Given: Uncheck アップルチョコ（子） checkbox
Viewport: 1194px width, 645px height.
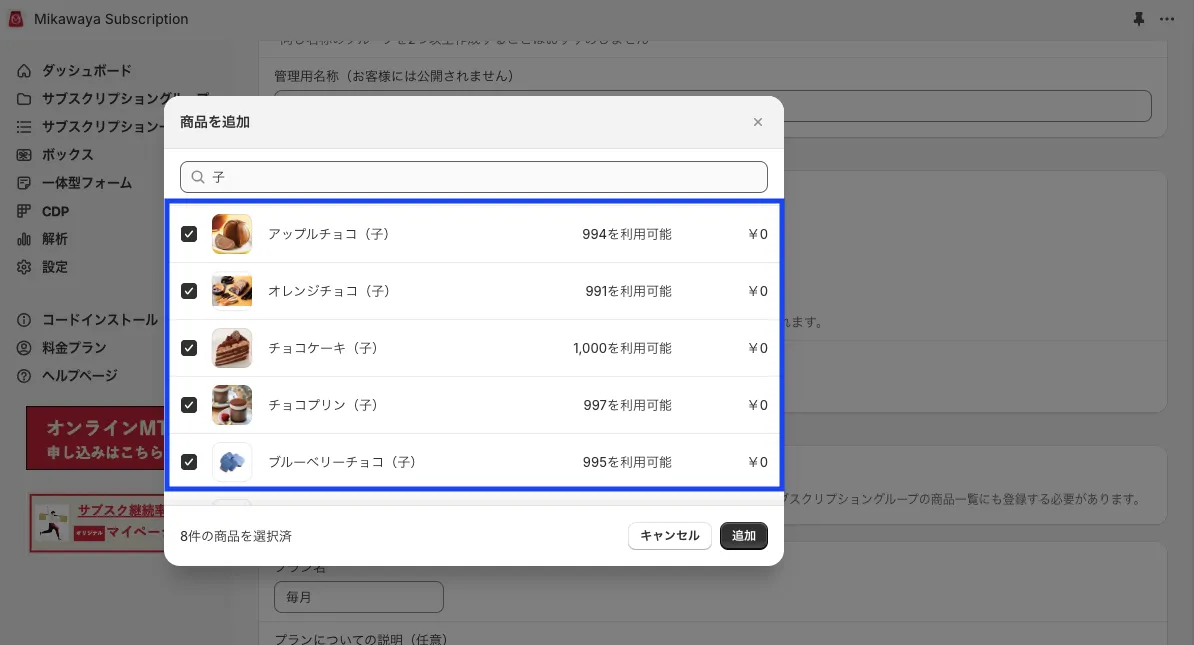Looking at the screenshot, I should 189,234.
